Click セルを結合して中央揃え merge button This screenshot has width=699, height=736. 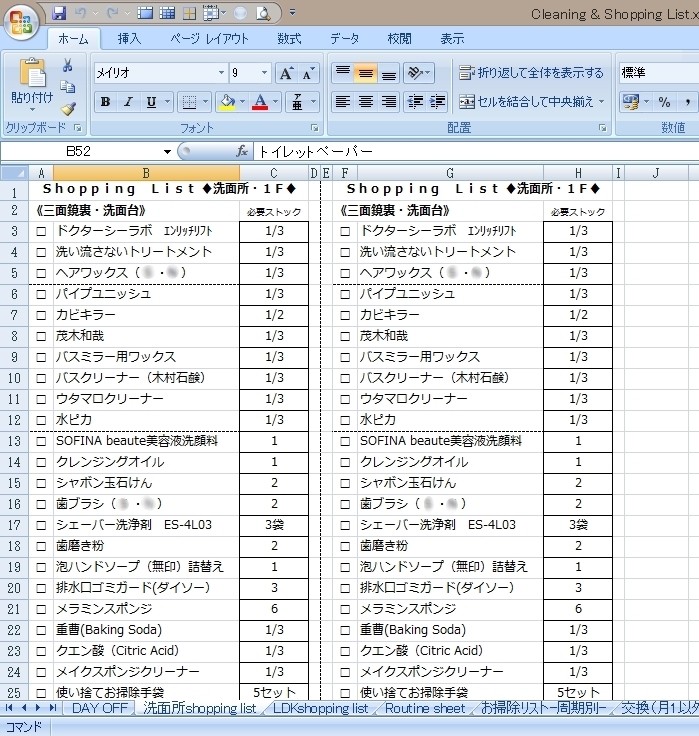526,102
